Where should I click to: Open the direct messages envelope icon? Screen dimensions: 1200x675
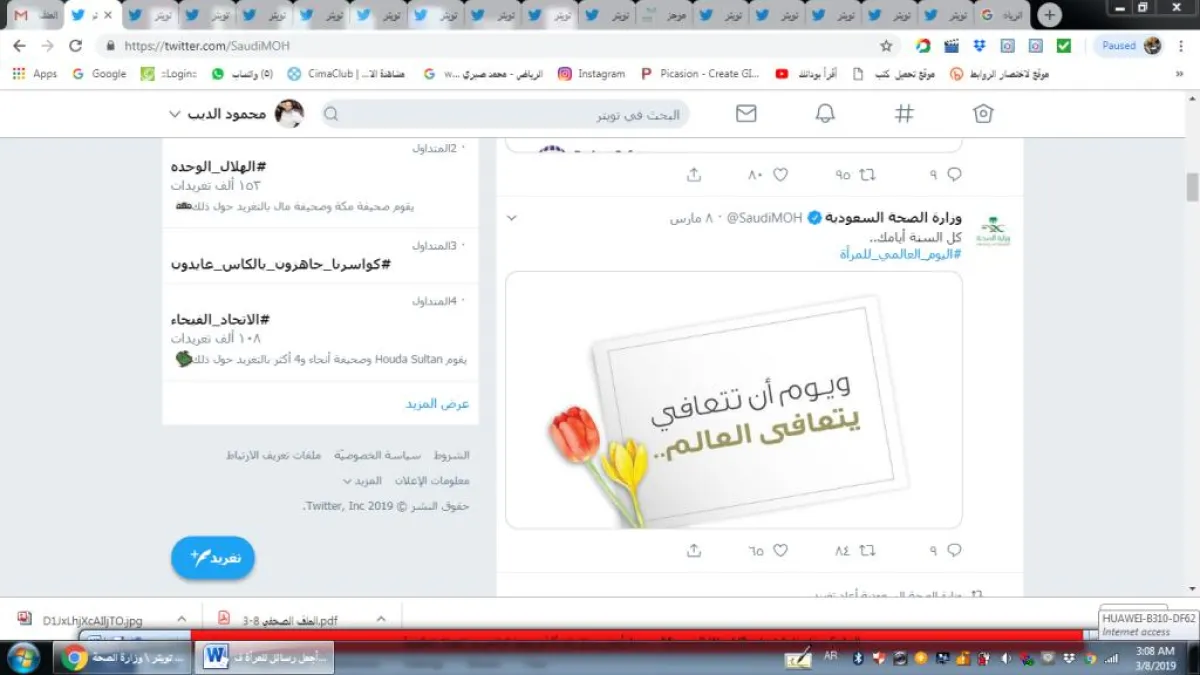[x=746, y=114]
